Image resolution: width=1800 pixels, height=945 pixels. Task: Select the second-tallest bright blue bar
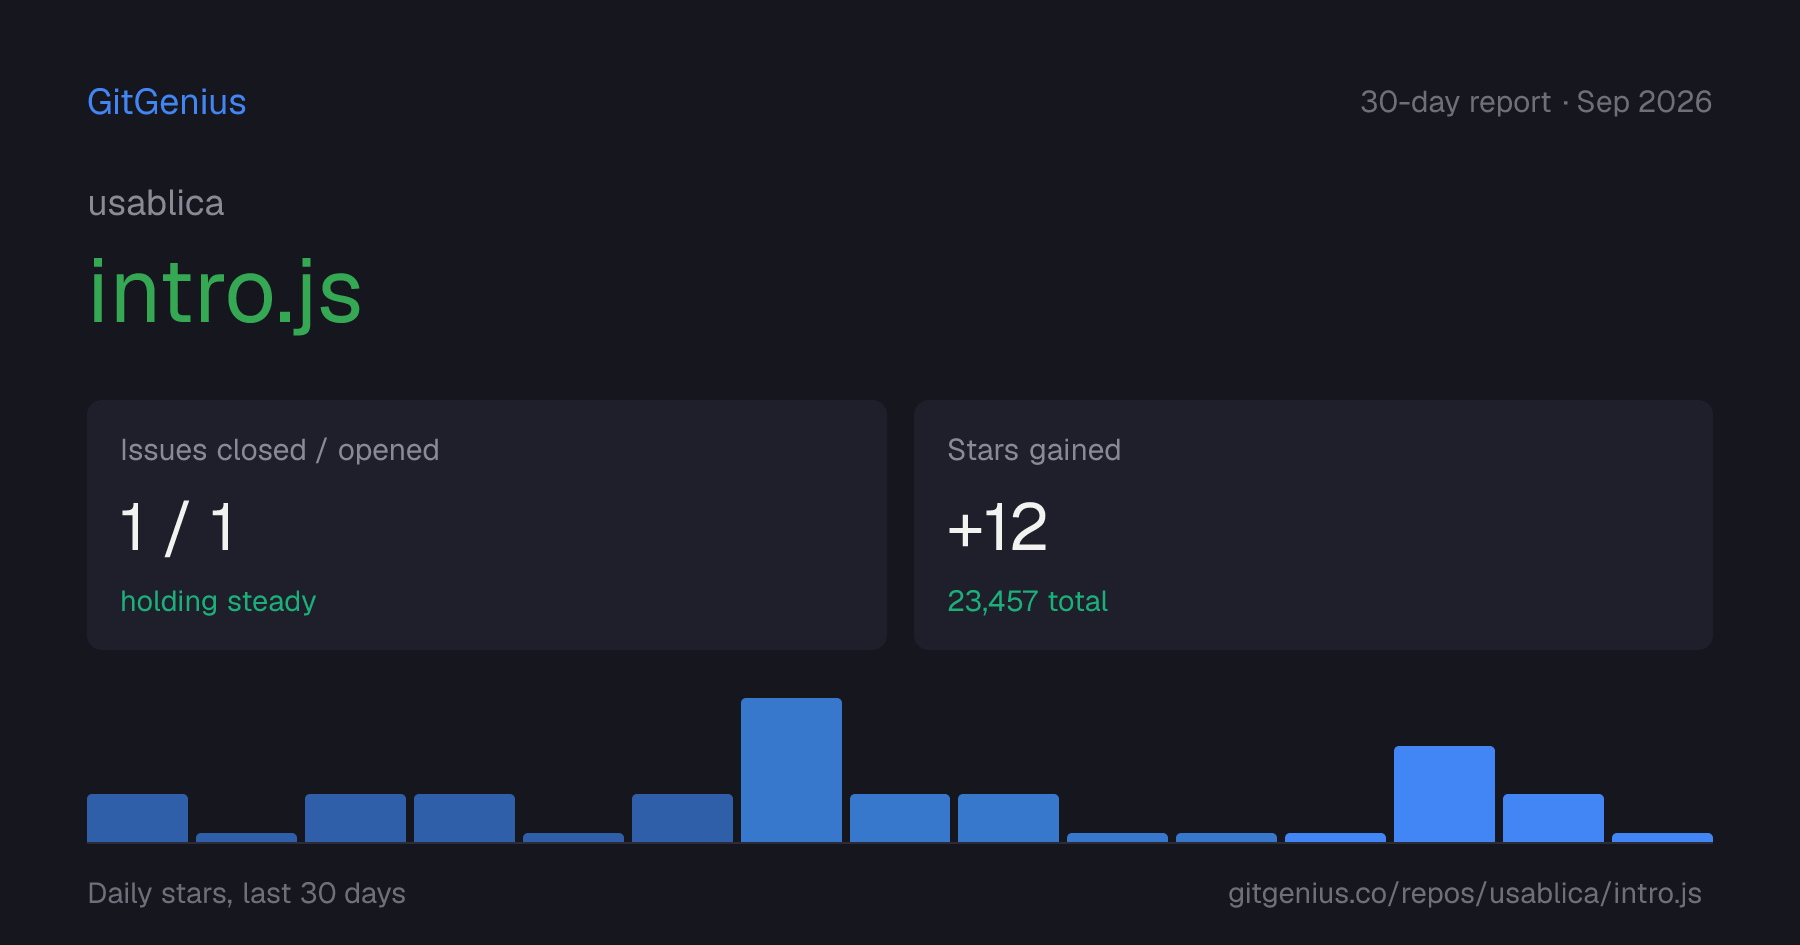[1444, 794]
